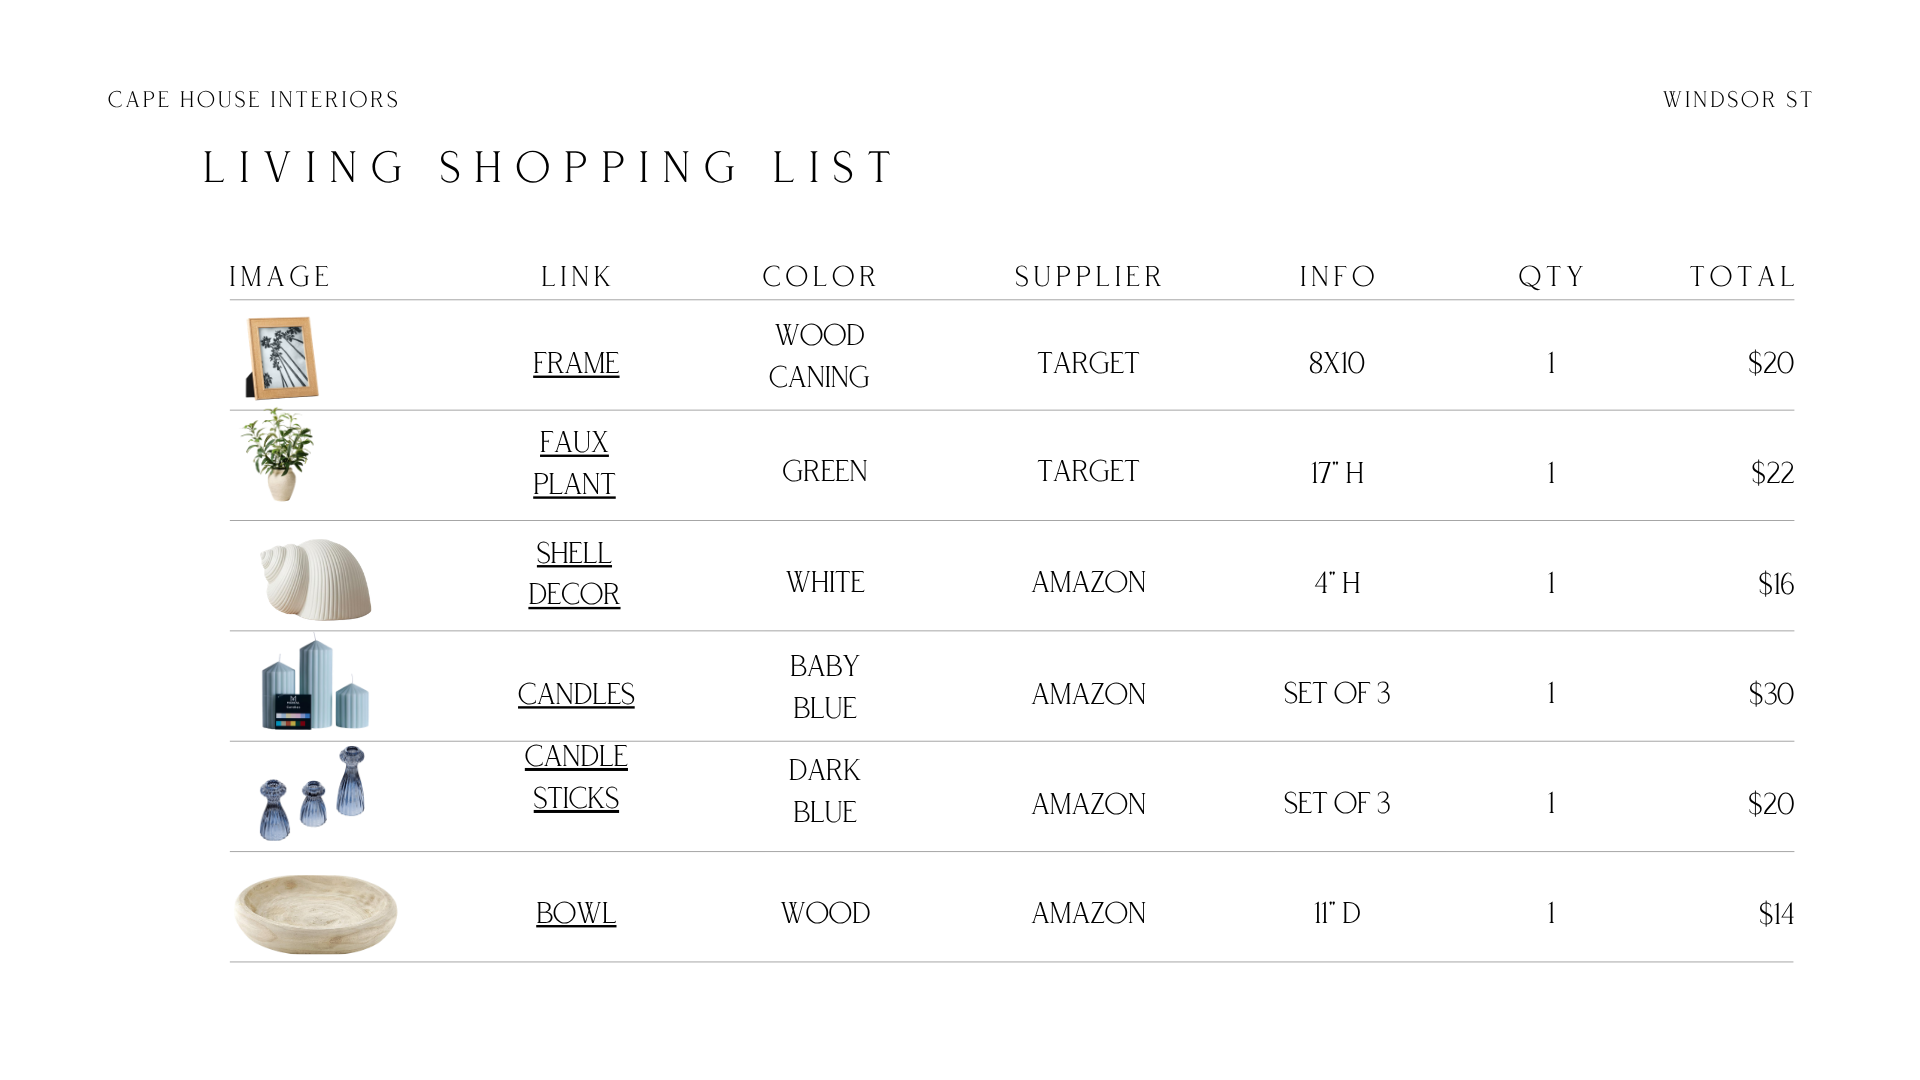Click the $30 total for candles
The image size is (1920, 1080).
click(x=1771, y=694)
